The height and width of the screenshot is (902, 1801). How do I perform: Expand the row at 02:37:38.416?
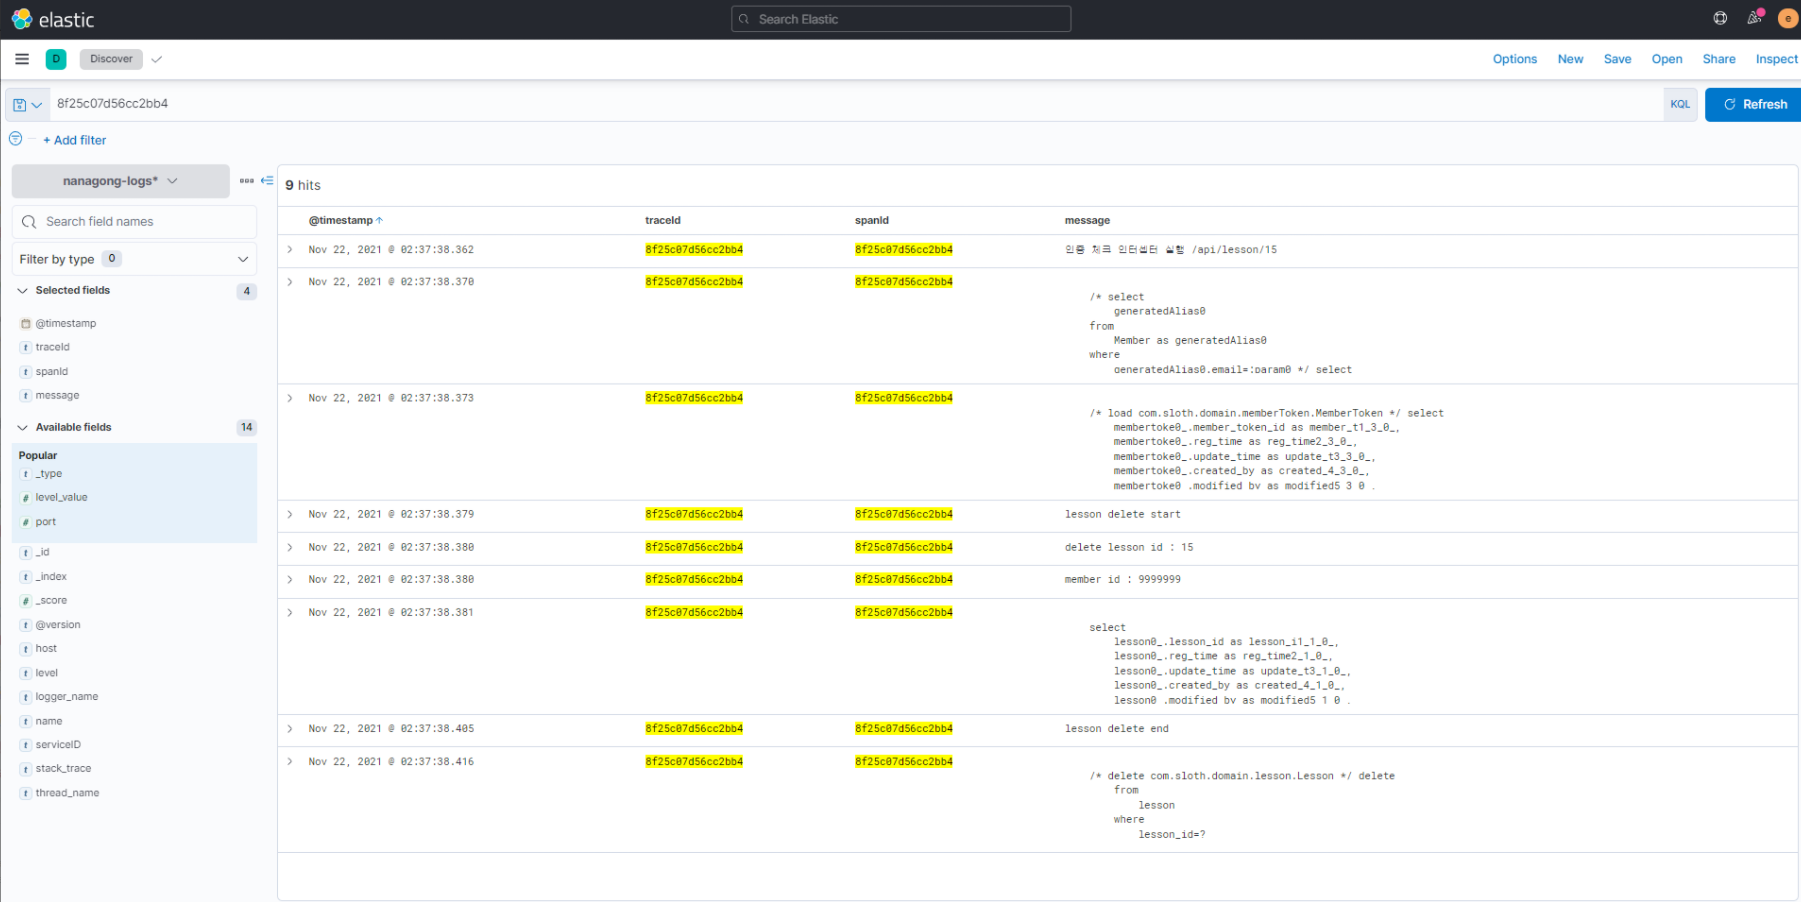tap(290, 761)
